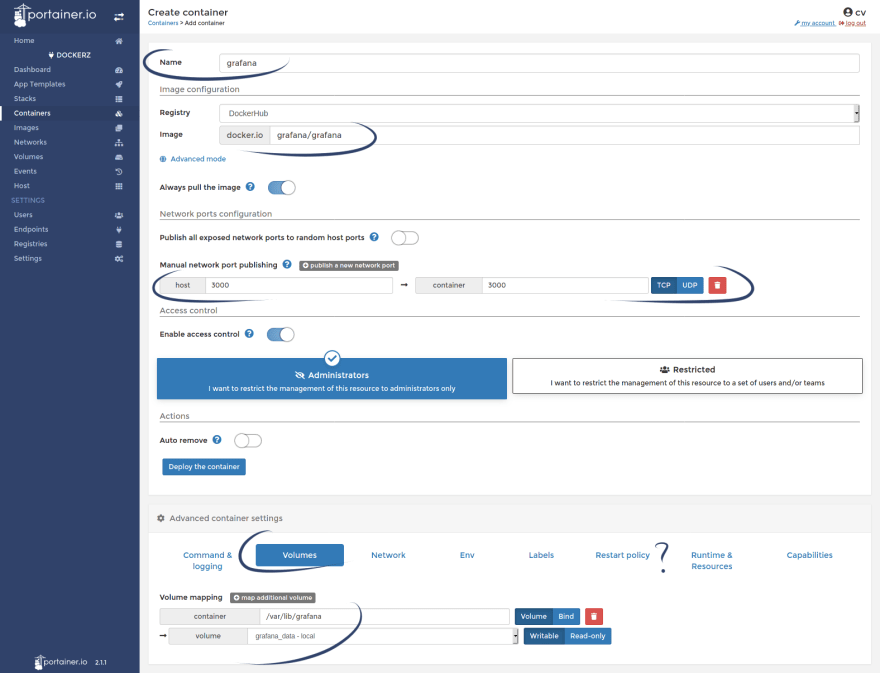Image resolution: width=880 pixels, height=673 pixels.
Task: Open the Registry DockerHub dropdown
Action: 539,113
